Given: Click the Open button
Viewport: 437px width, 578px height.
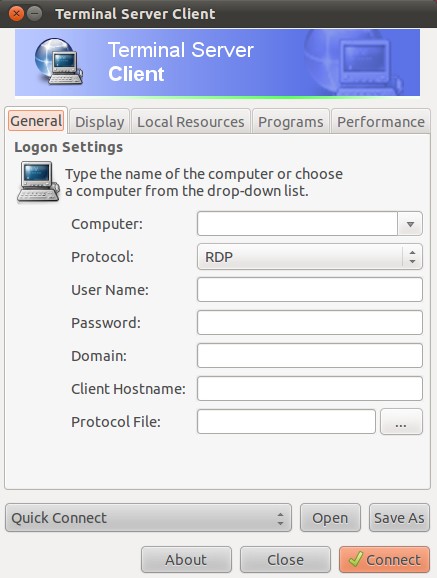Looking at the screenshot, I should [x=330, y=518].
